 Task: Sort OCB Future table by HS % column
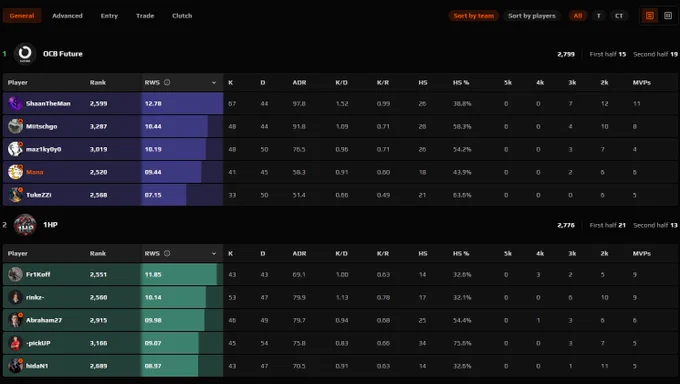(x=461, y=82)
